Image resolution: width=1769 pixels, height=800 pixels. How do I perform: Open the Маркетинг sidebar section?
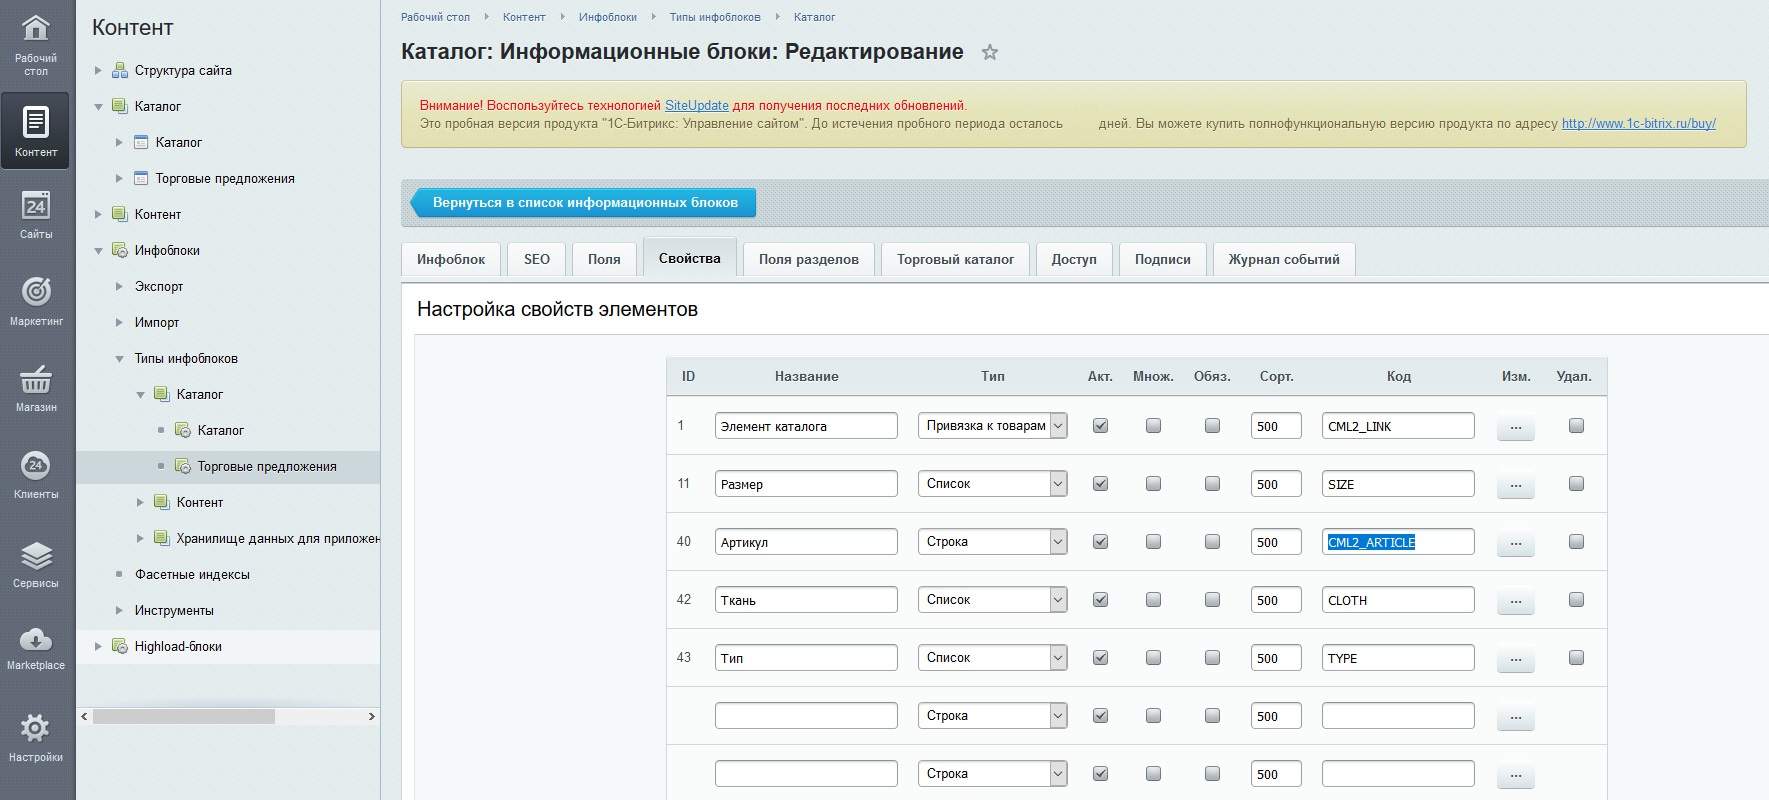pyautogui.click(x=36, y=301)
